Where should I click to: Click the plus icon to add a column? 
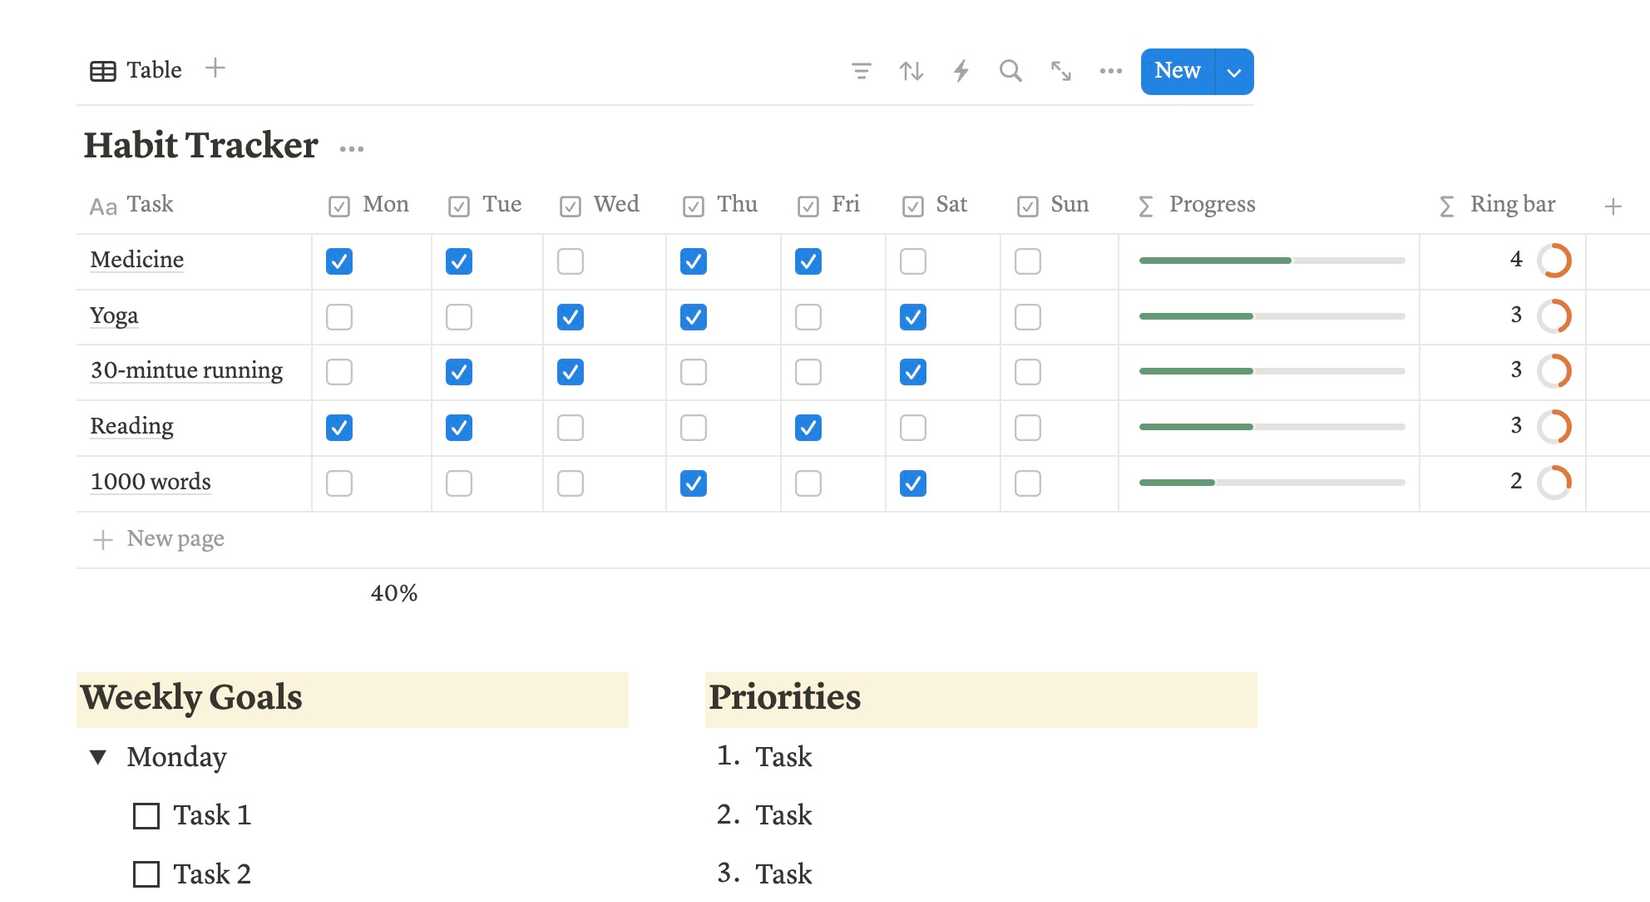coord(1614,206)
